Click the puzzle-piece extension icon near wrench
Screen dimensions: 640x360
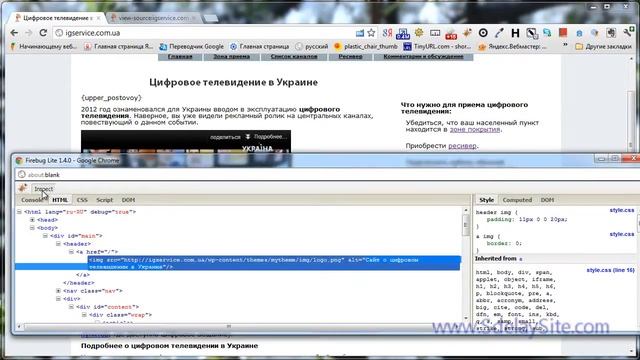611,33
